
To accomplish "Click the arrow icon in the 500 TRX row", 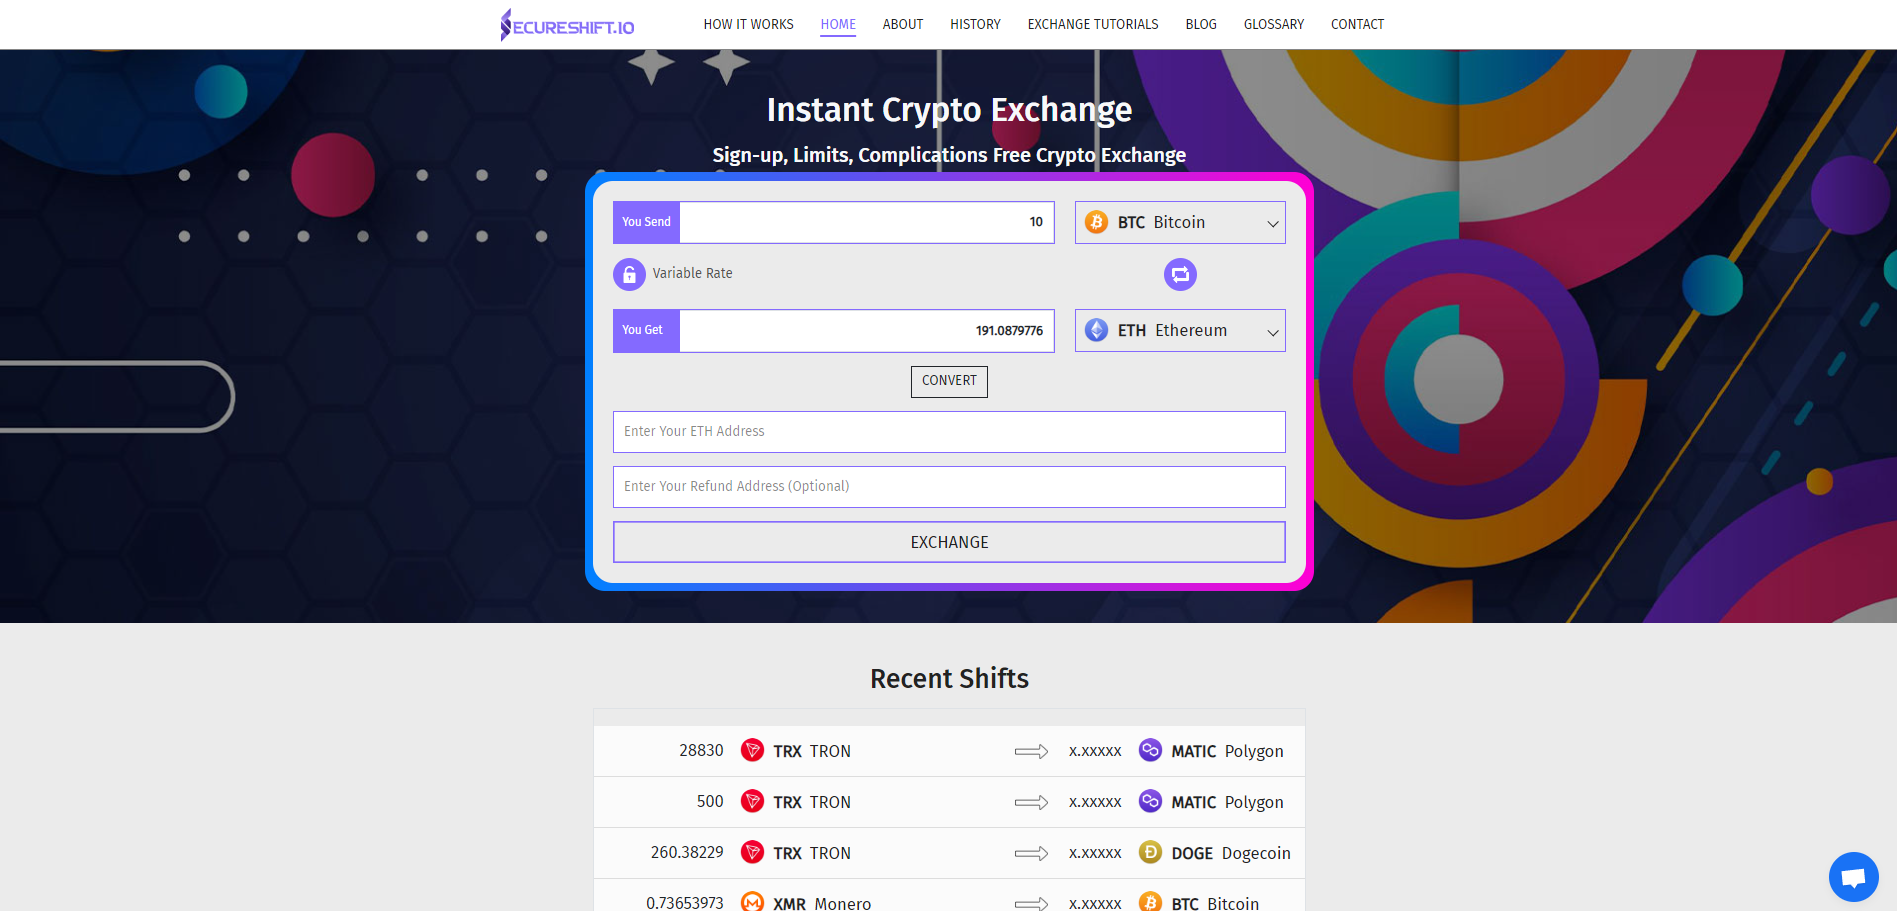I will tap(1031, 802).
